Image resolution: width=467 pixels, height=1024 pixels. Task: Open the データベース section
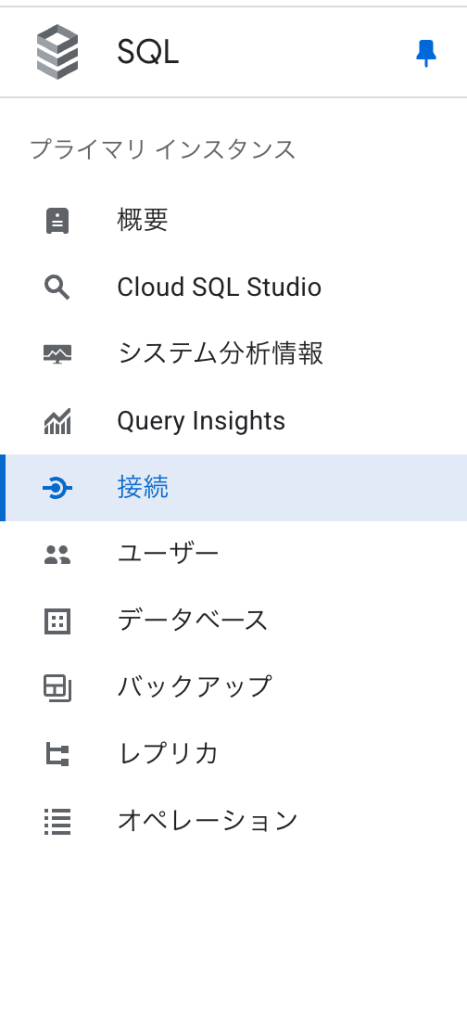[234, 622]
